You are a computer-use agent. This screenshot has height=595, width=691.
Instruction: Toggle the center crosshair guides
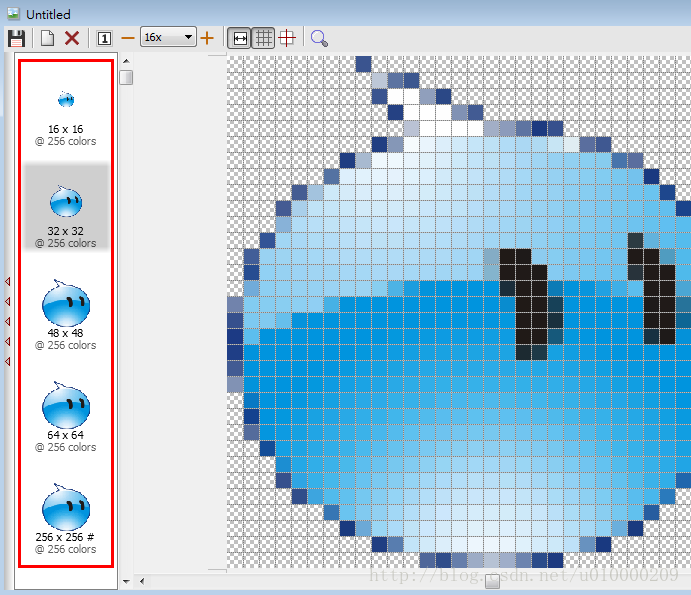pyautogui.click(x=287, y=38)
